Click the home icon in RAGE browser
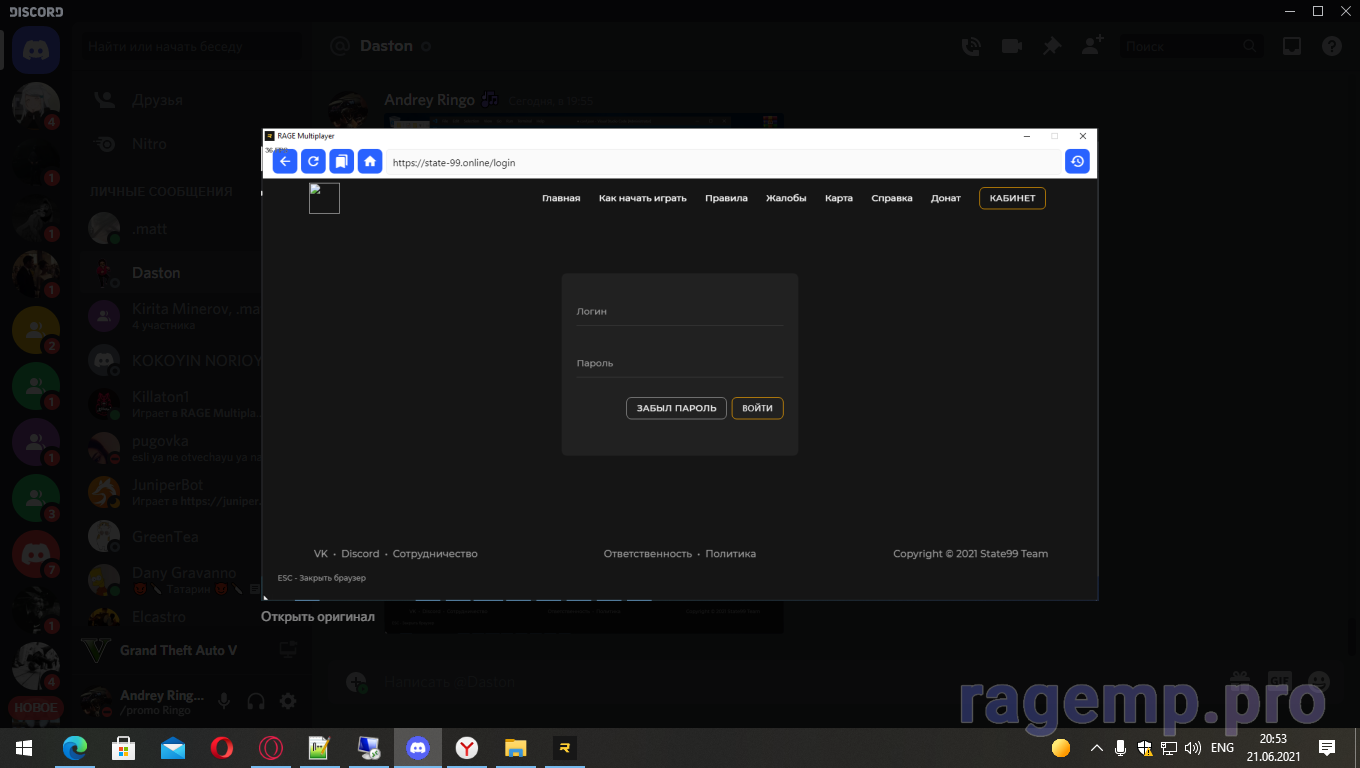1360x768 pixels. (x=370, y=161)
